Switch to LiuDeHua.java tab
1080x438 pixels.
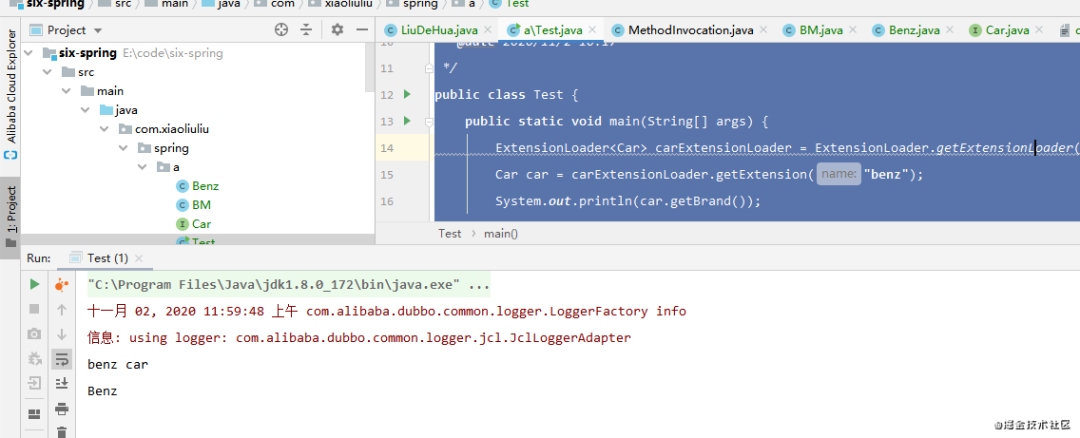pyautogui.click(x=439, y=30)
